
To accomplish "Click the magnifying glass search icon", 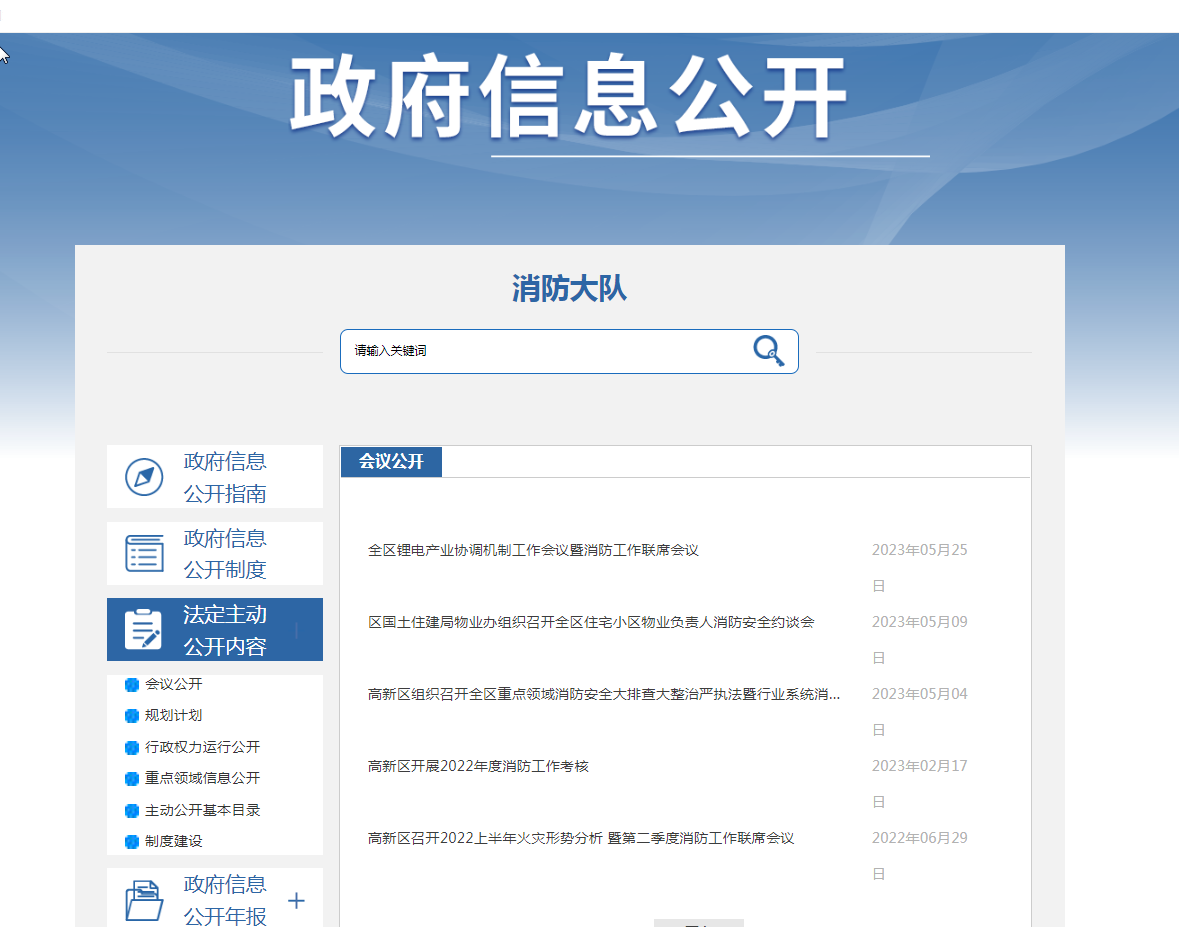I will [768, 351].
